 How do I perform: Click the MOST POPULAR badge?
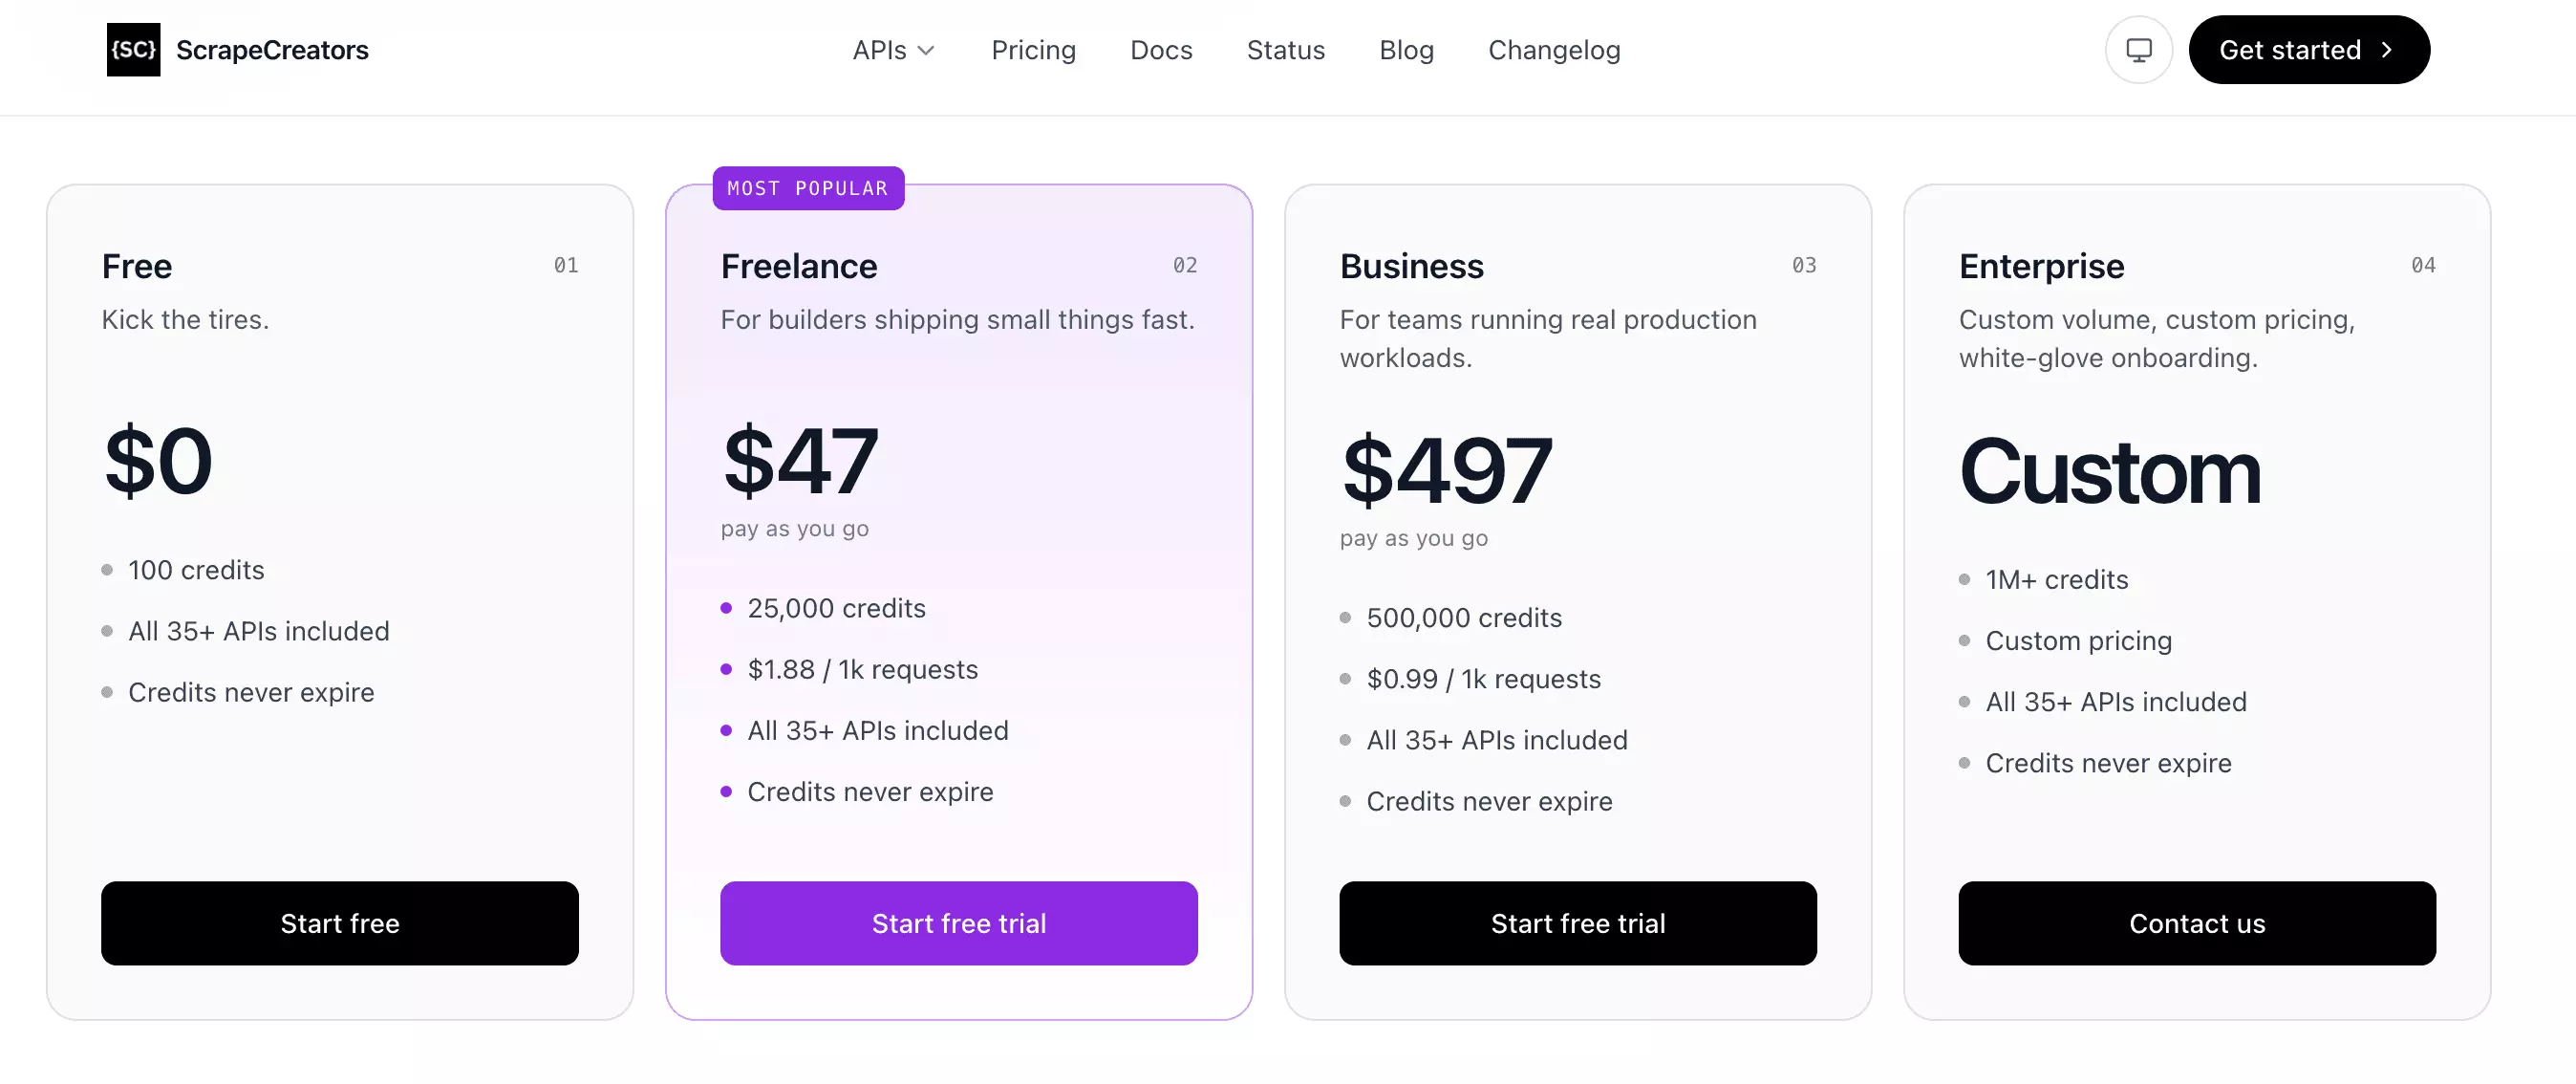coord(808,188)
